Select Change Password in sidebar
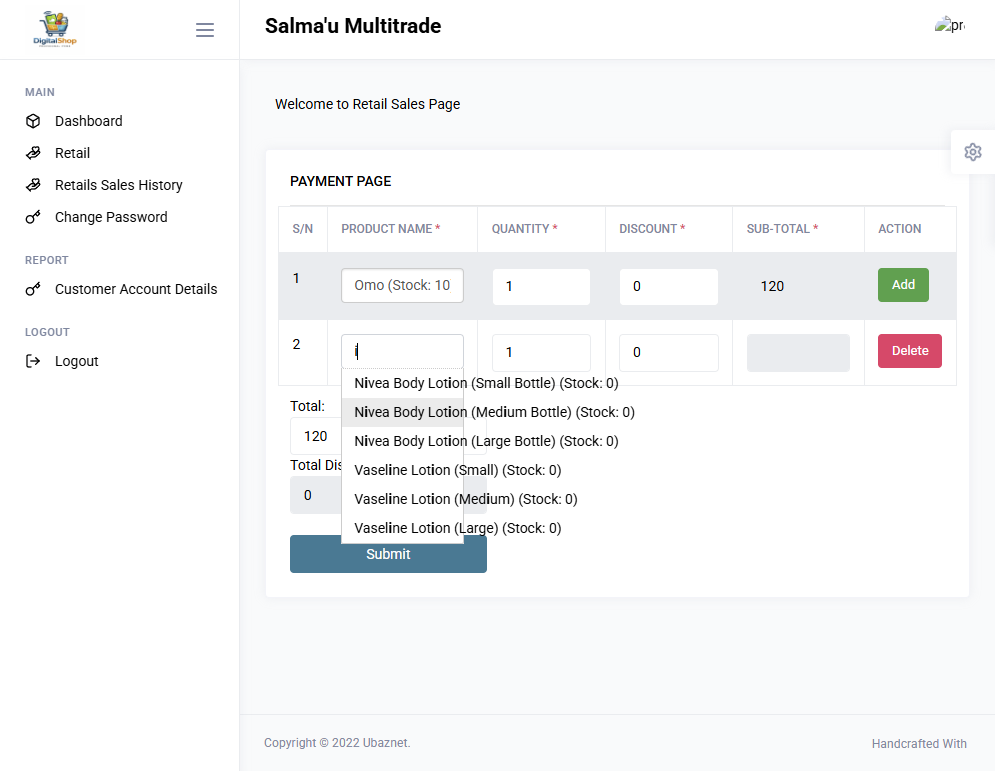The height and width of the screenshot is (771, 995). pyautogui.click(x=111, y=217)
